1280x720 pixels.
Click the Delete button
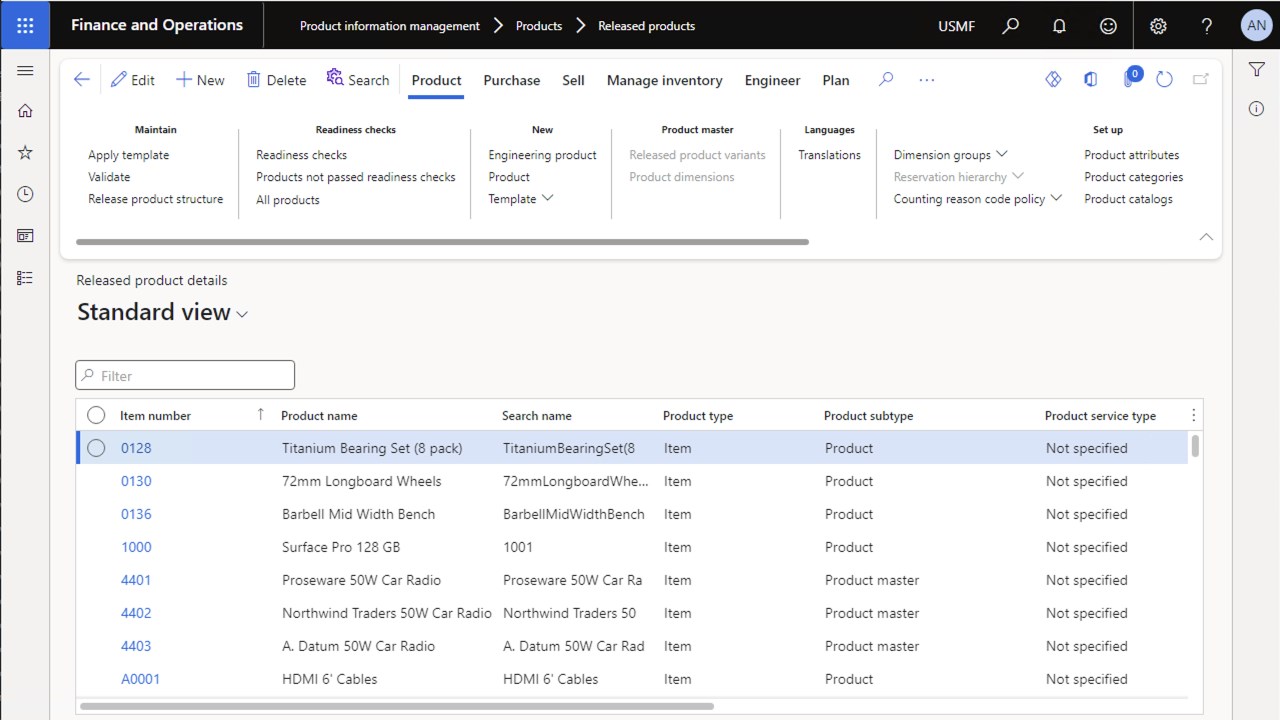276,80
